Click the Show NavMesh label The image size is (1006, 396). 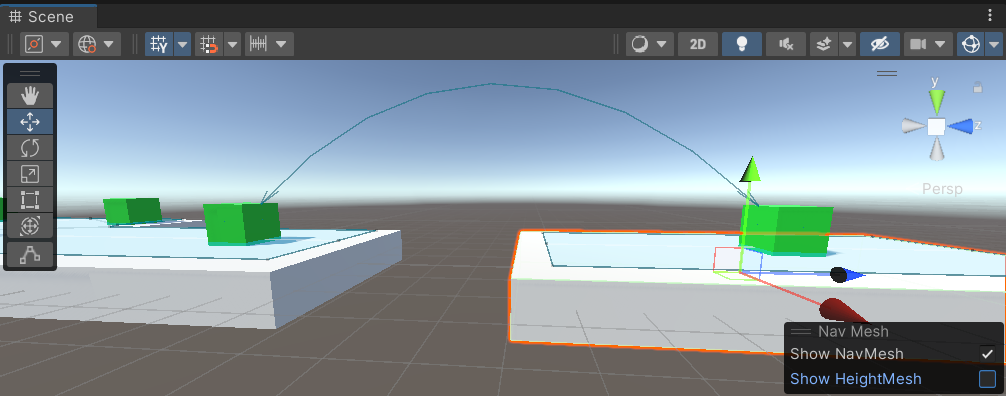847,354
